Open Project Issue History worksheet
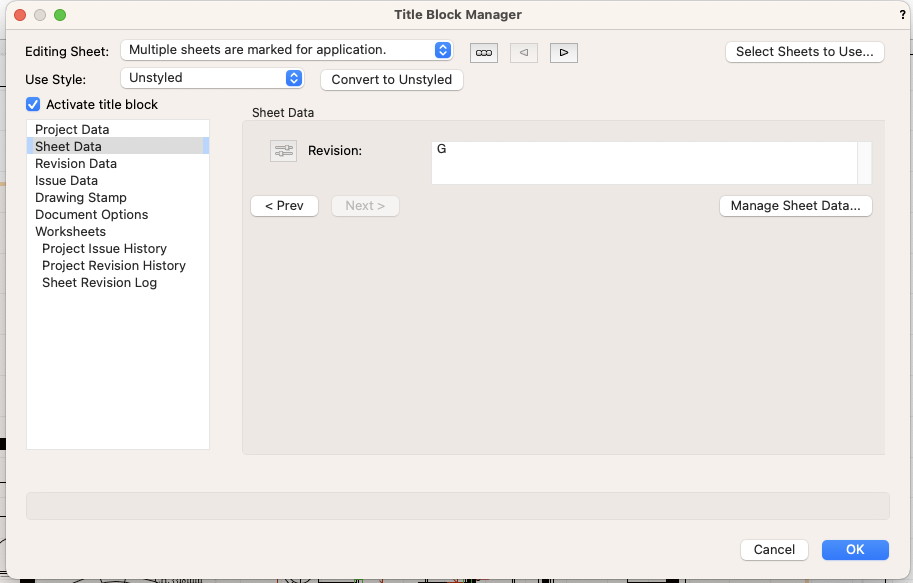The width and height of the screenshot is (913, 583). coord(104,249)
